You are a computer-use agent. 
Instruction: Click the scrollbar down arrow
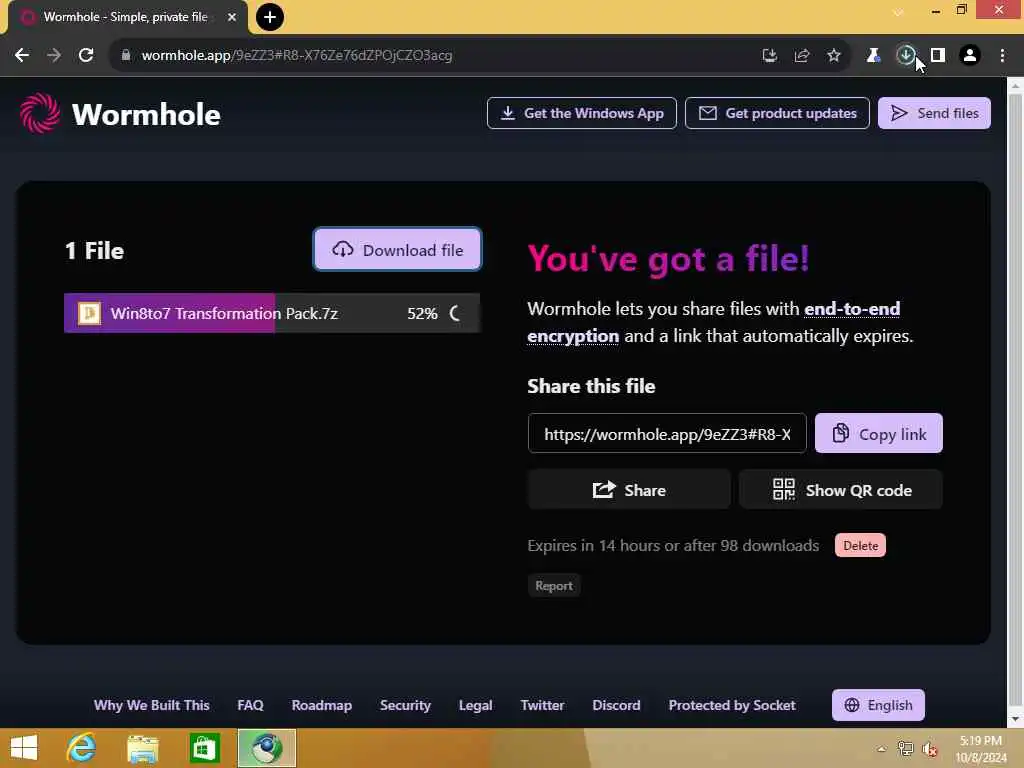pyautogui.click(x=1016, y=719)
